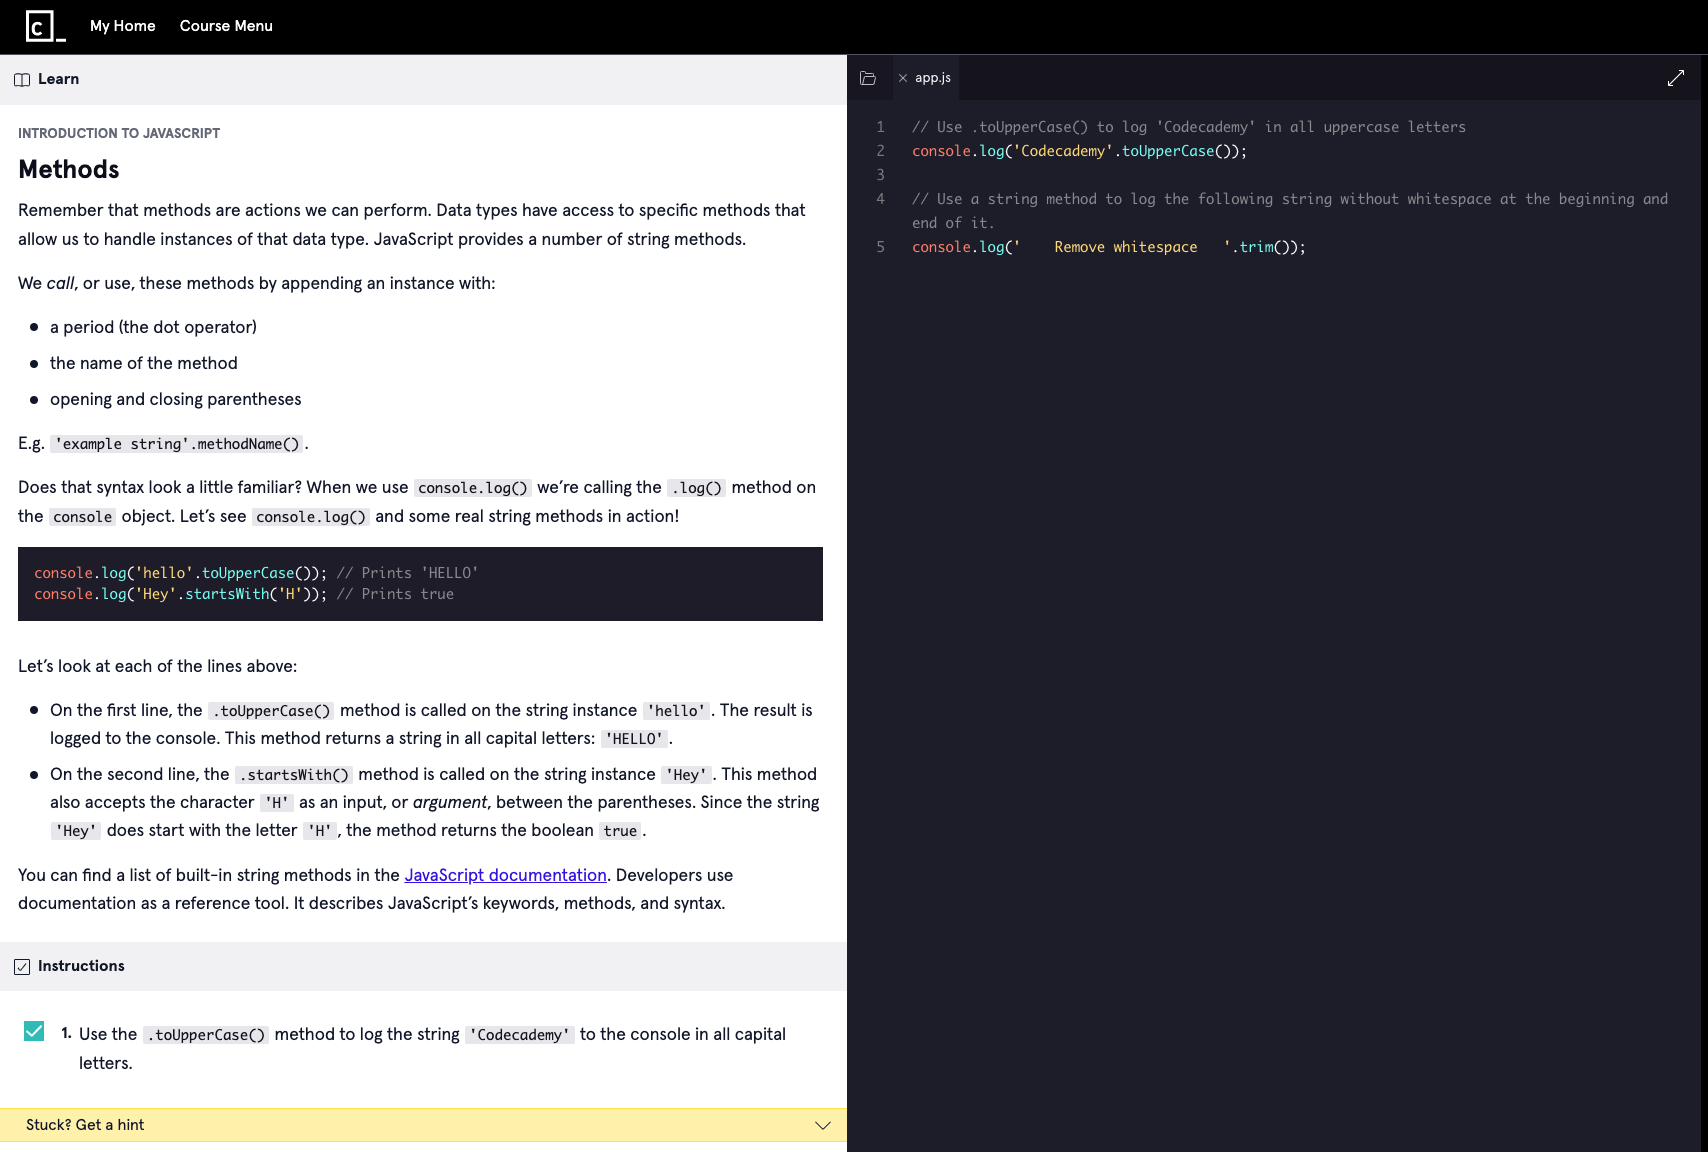Image resolution: width=1708 pixels, height=1152 pixels.
Task: Click the line 4 whitespace comment
Action: tap(1290, 211)
